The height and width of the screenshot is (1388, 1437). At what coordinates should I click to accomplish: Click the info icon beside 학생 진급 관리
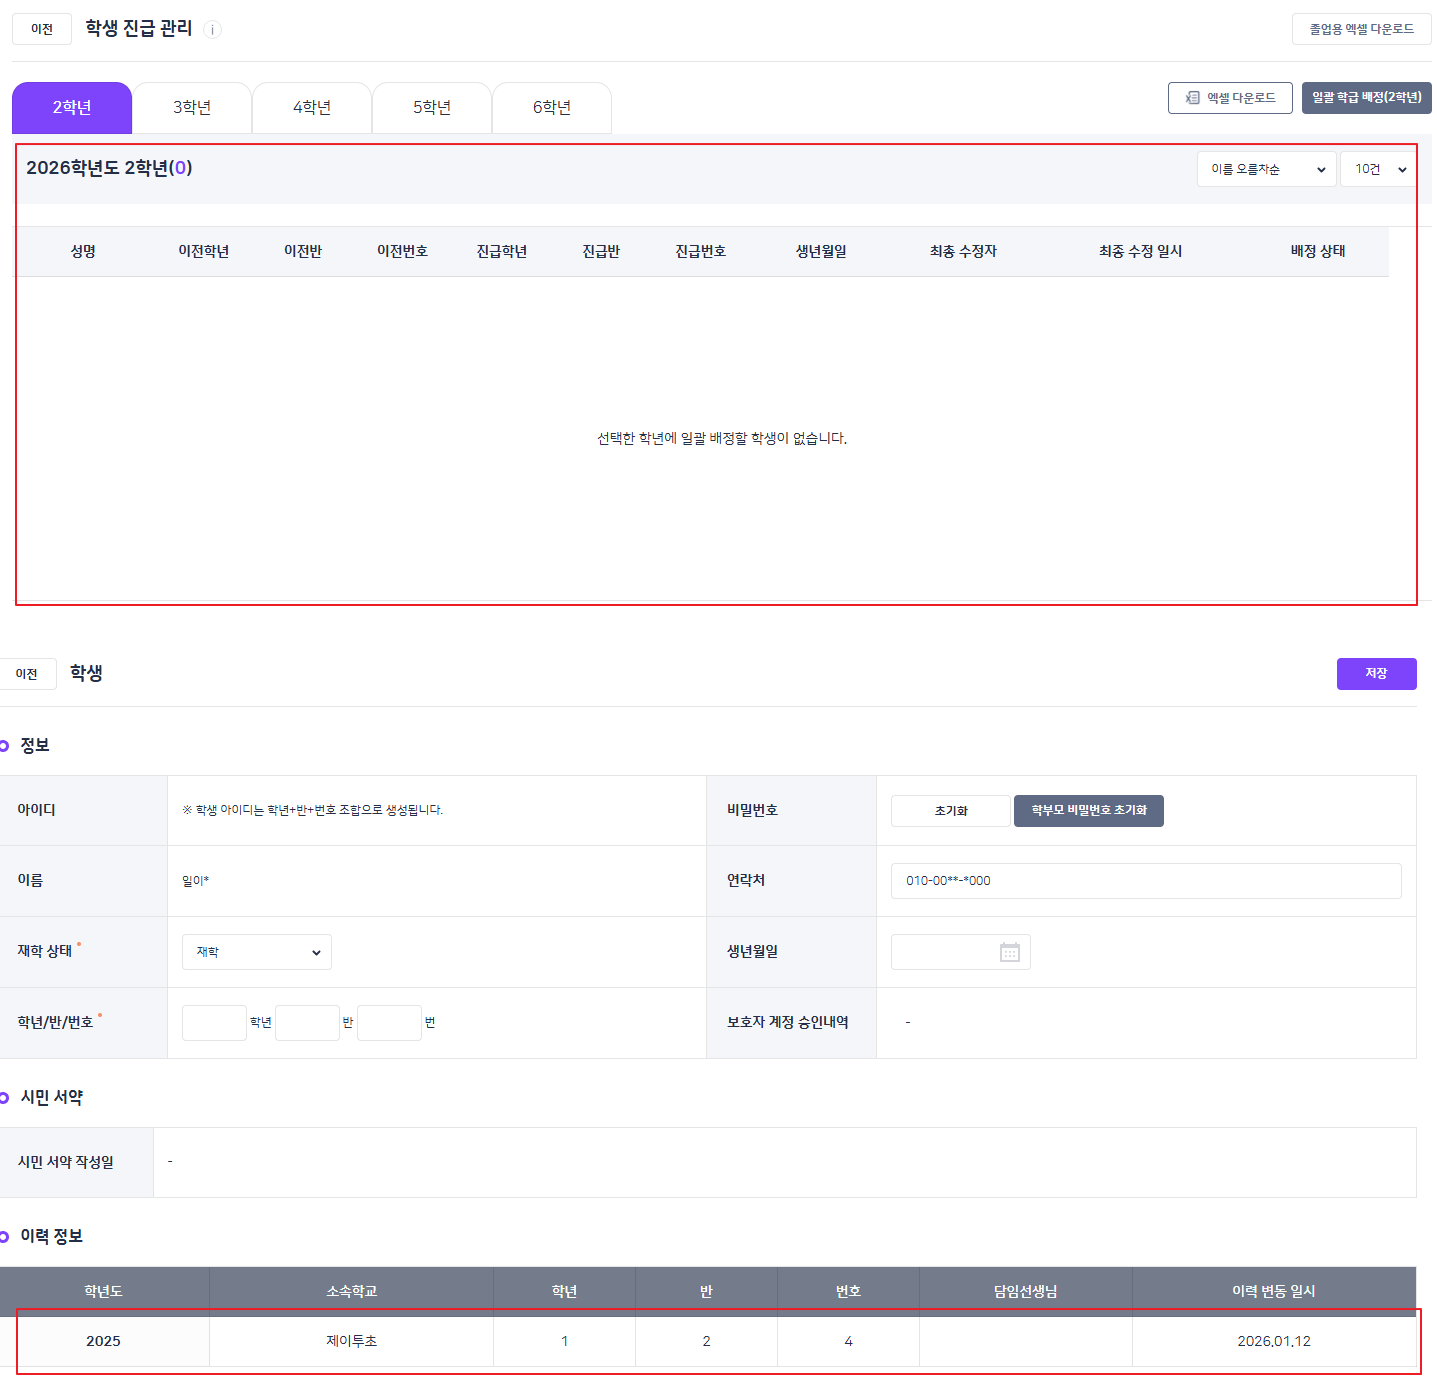(212, 30)
